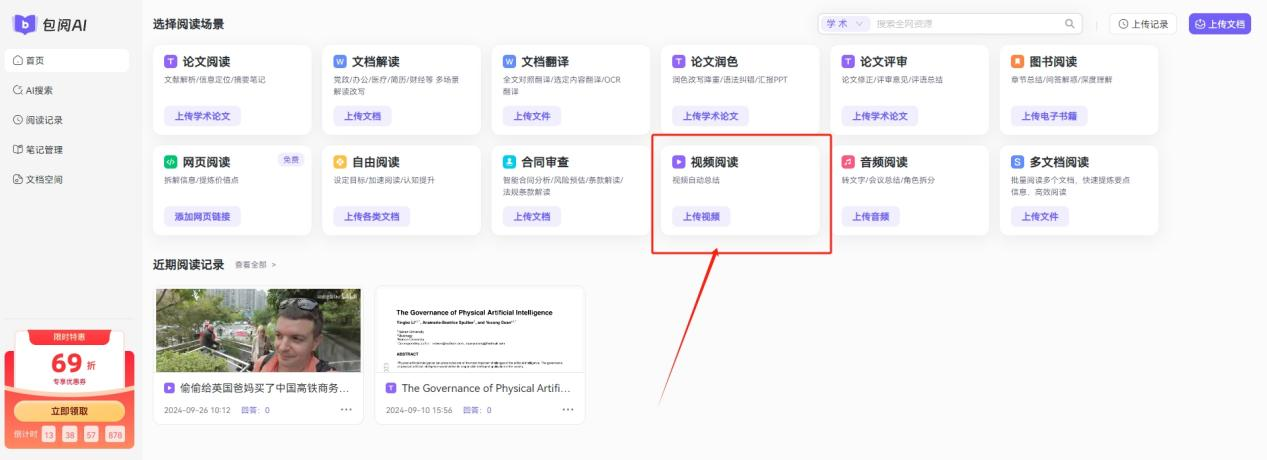Click 上传文件 under 多文档阅读
Screen dimensions: 1267x460
pyautogui.click(x=1040, y=216)
